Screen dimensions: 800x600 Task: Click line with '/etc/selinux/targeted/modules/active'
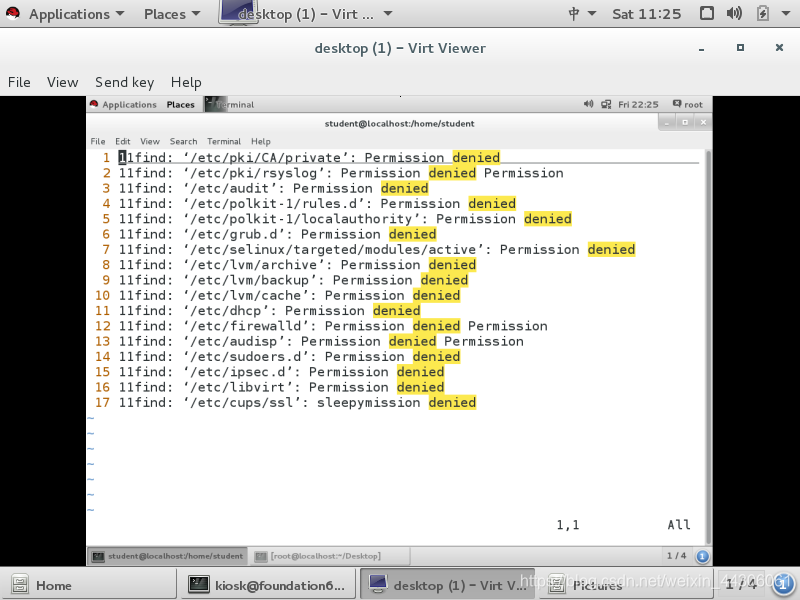pos(377,249)
